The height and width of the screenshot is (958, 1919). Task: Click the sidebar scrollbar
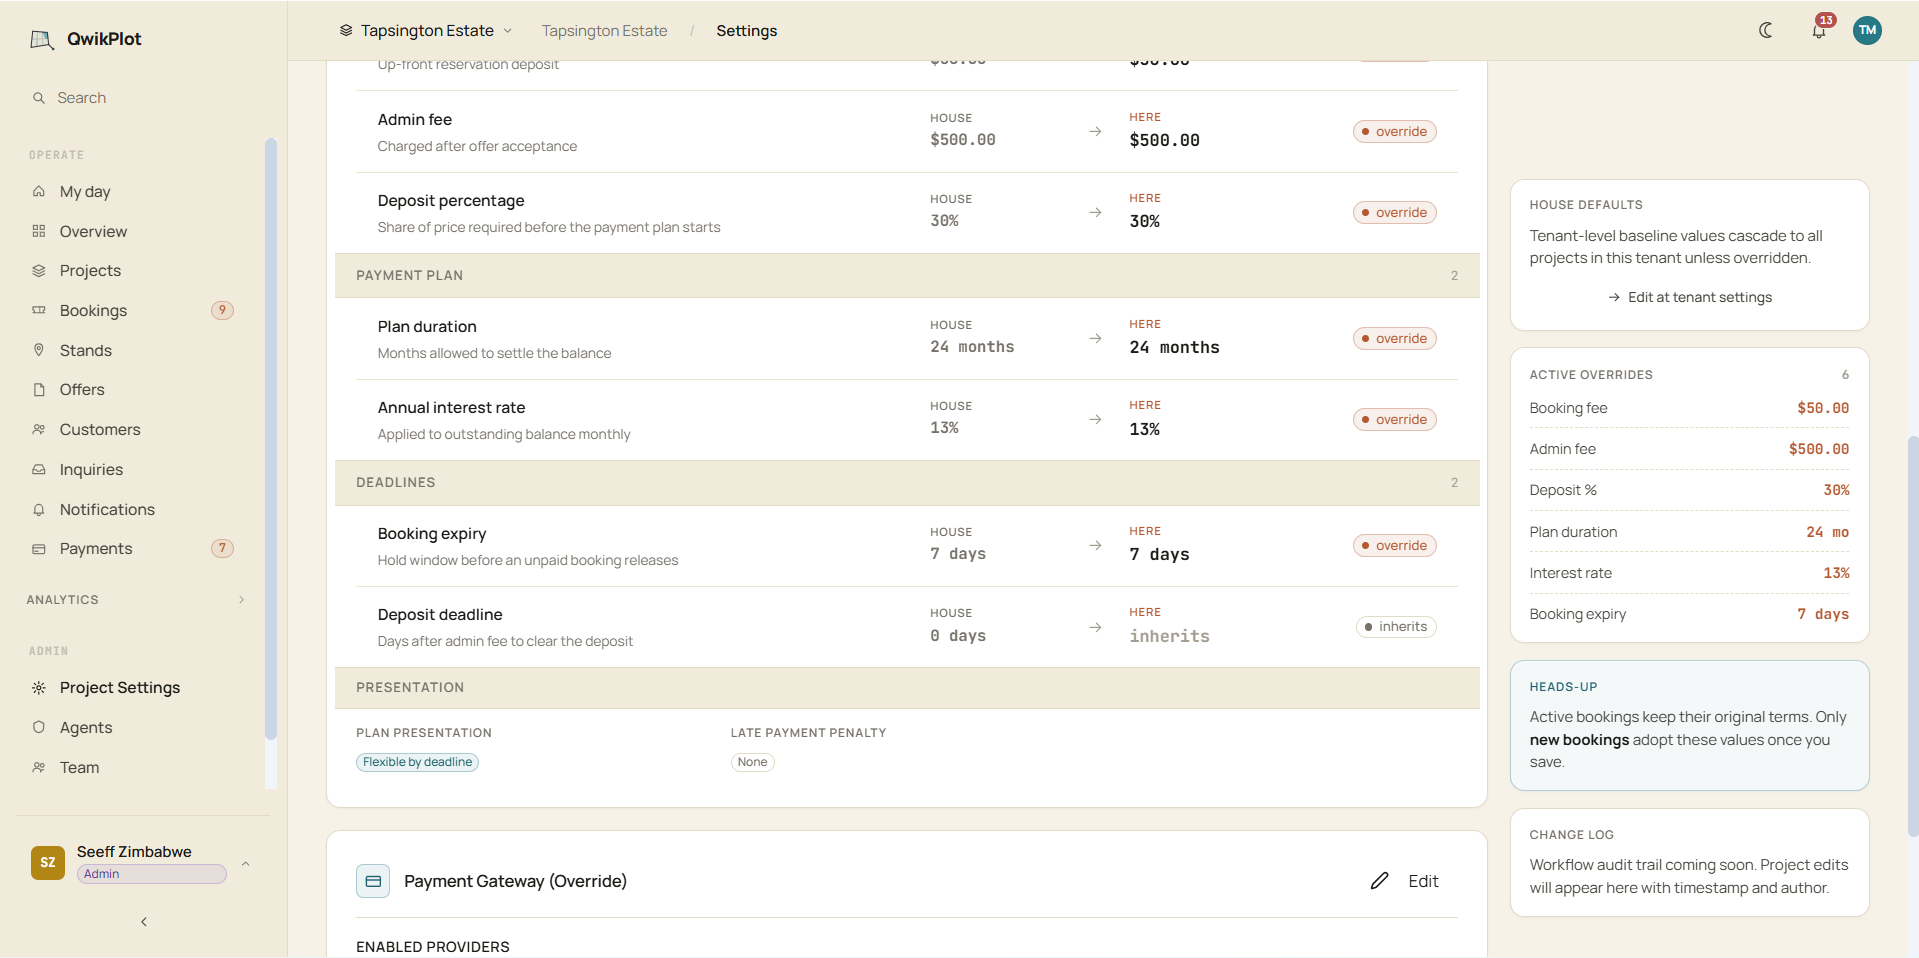(x=270, y=440)
